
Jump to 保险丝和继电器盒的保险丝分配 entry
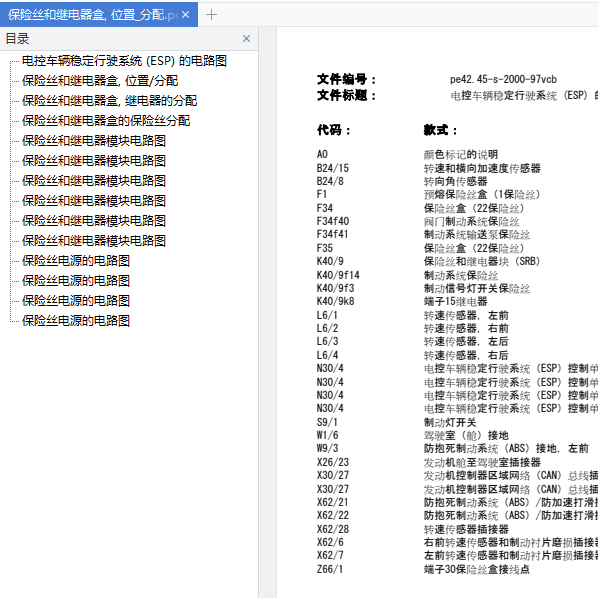(x=106, y=121)
